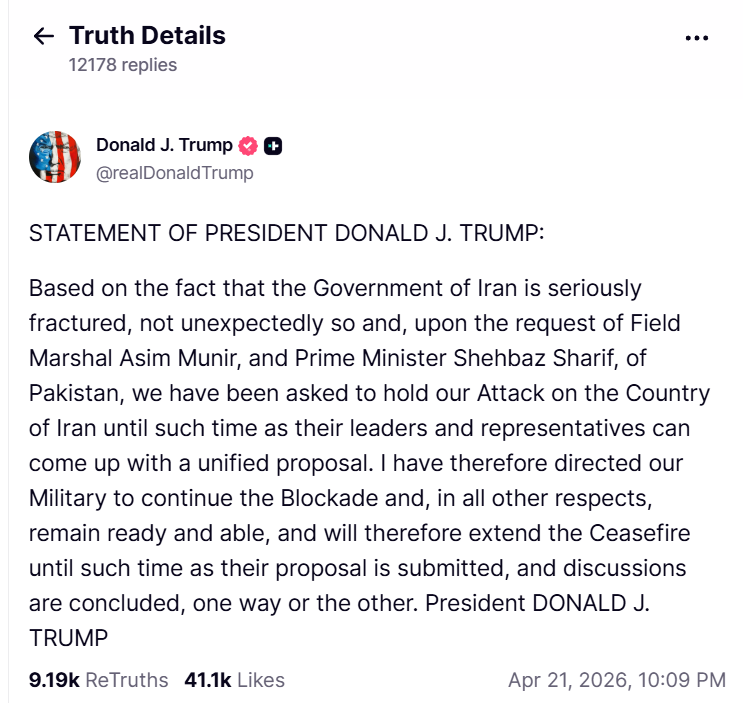This screenshot has width=743, height=703.
Task: Open Donald J. Trump's profile avatar
Action: 55,157
